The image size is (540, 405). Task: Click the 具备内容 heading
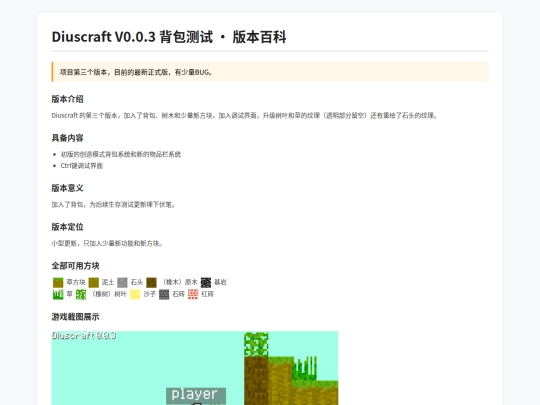coord(68,138)
